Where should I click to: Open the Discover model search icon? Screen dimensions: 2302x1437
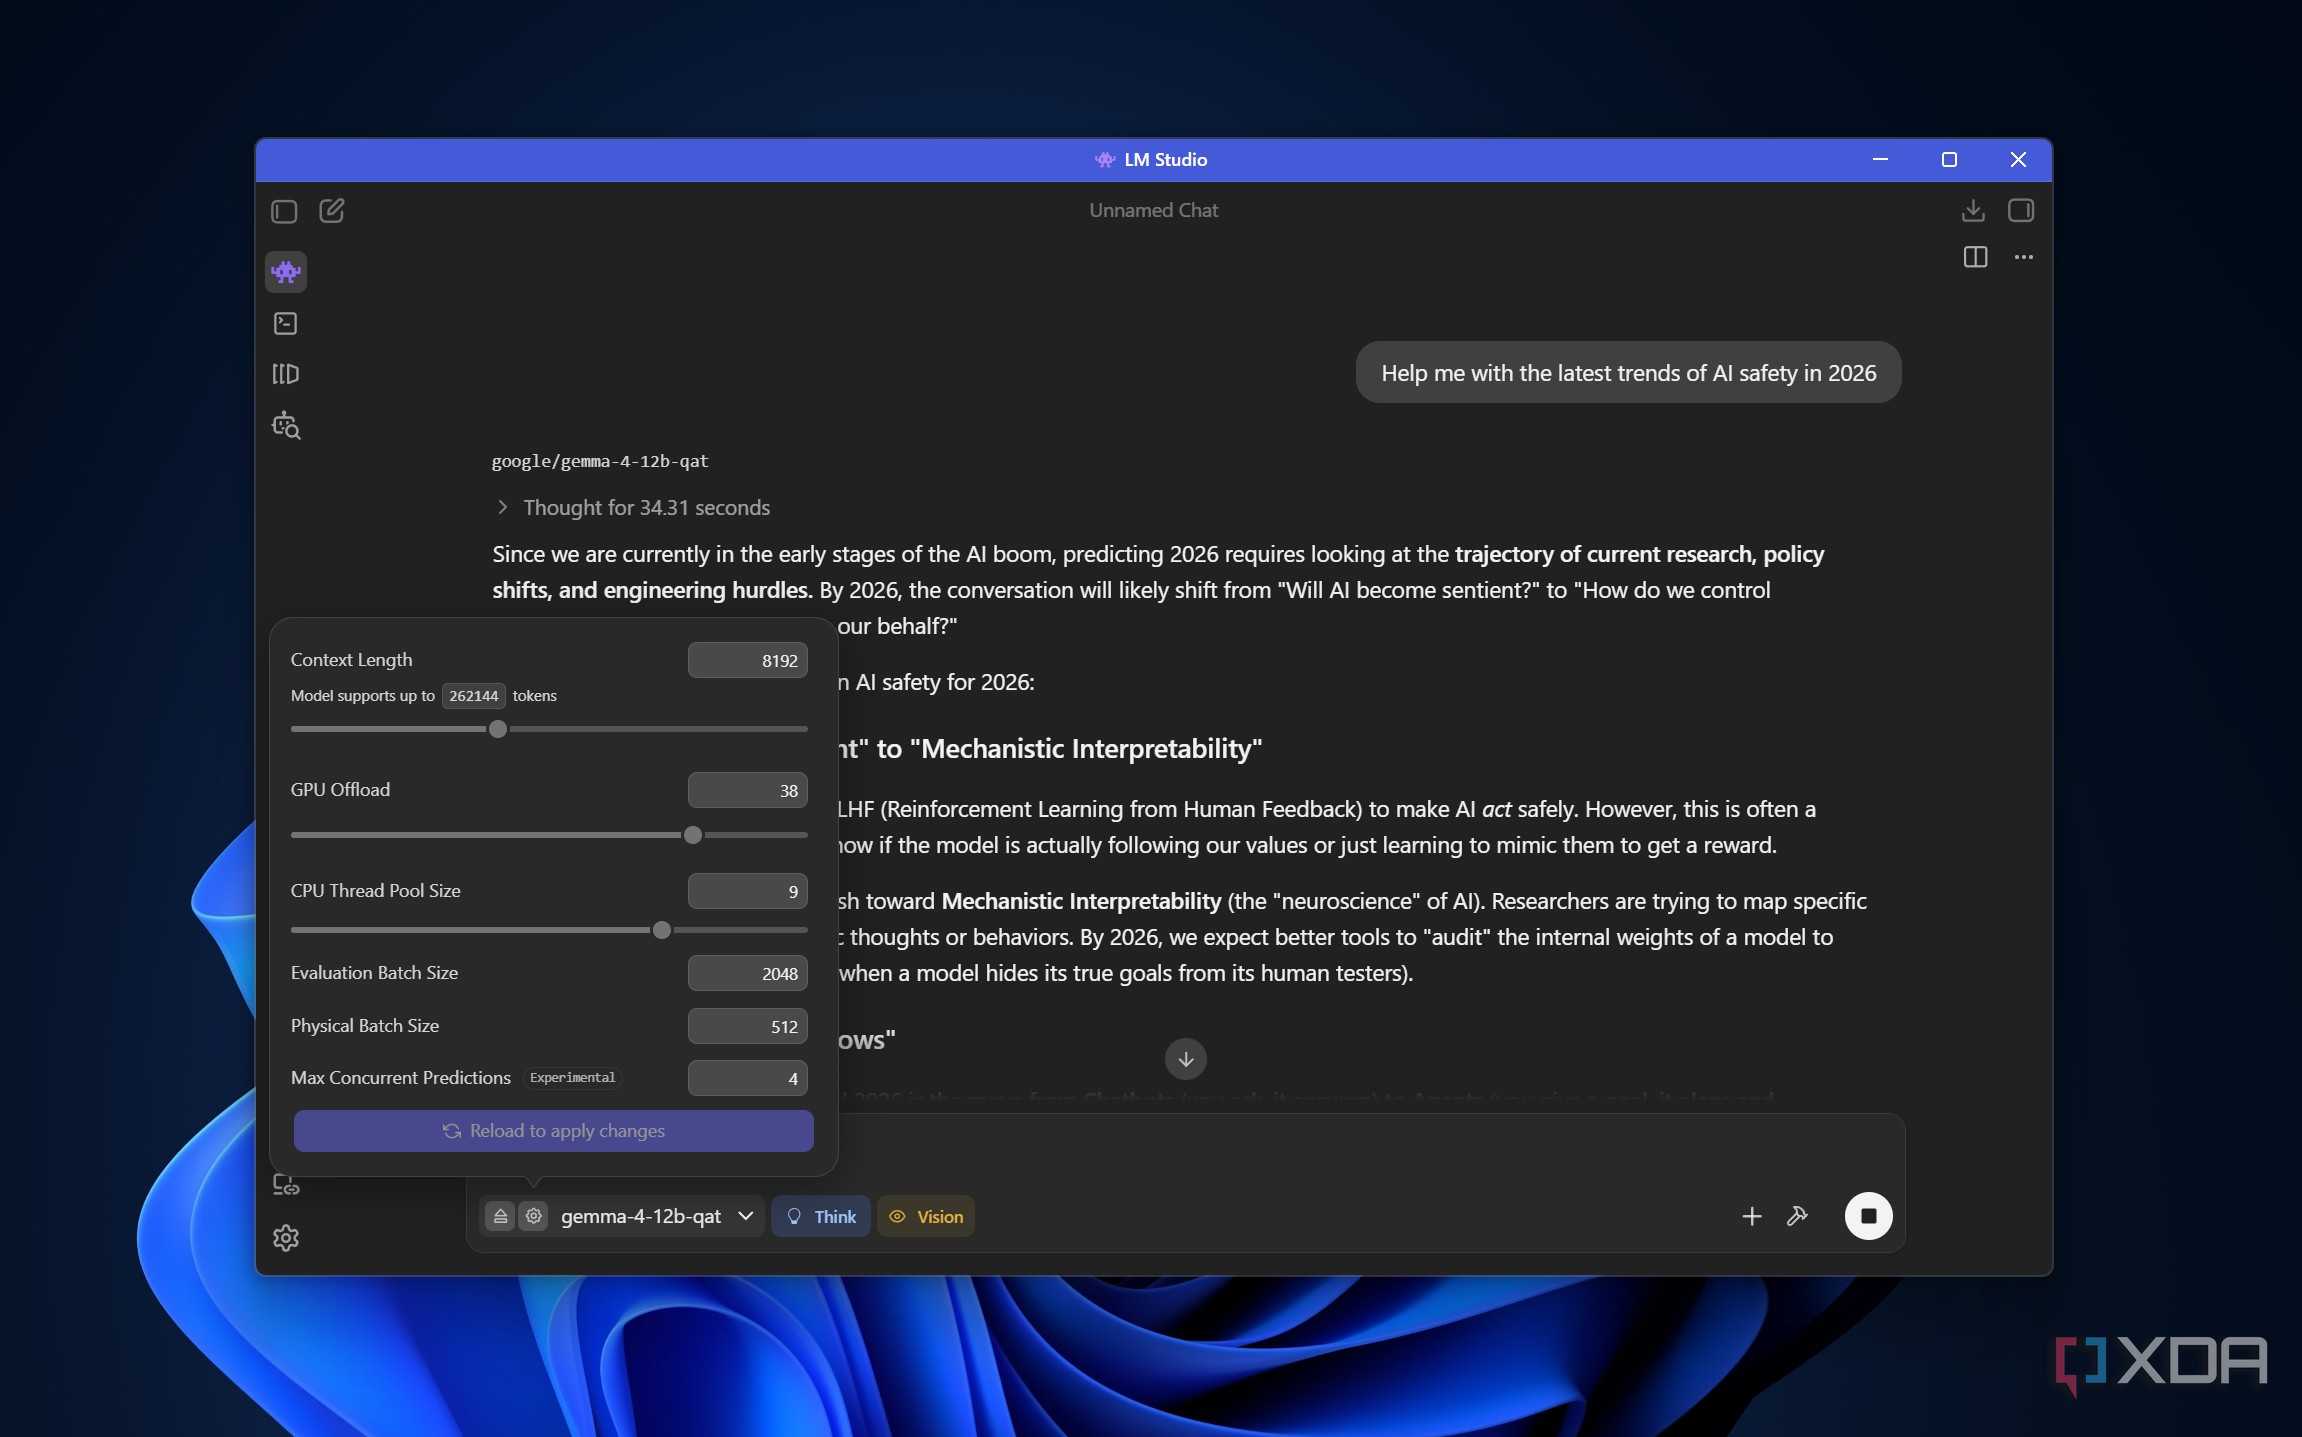[286, 425]
